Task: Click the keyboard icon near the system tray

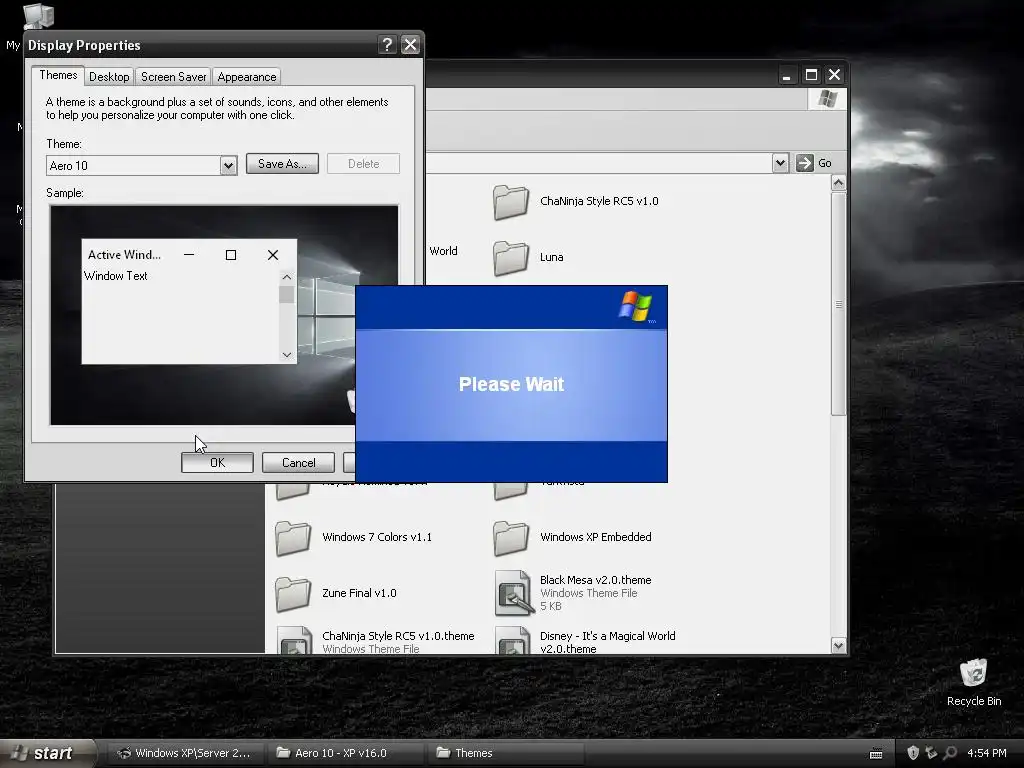Action: coord(876,754)
